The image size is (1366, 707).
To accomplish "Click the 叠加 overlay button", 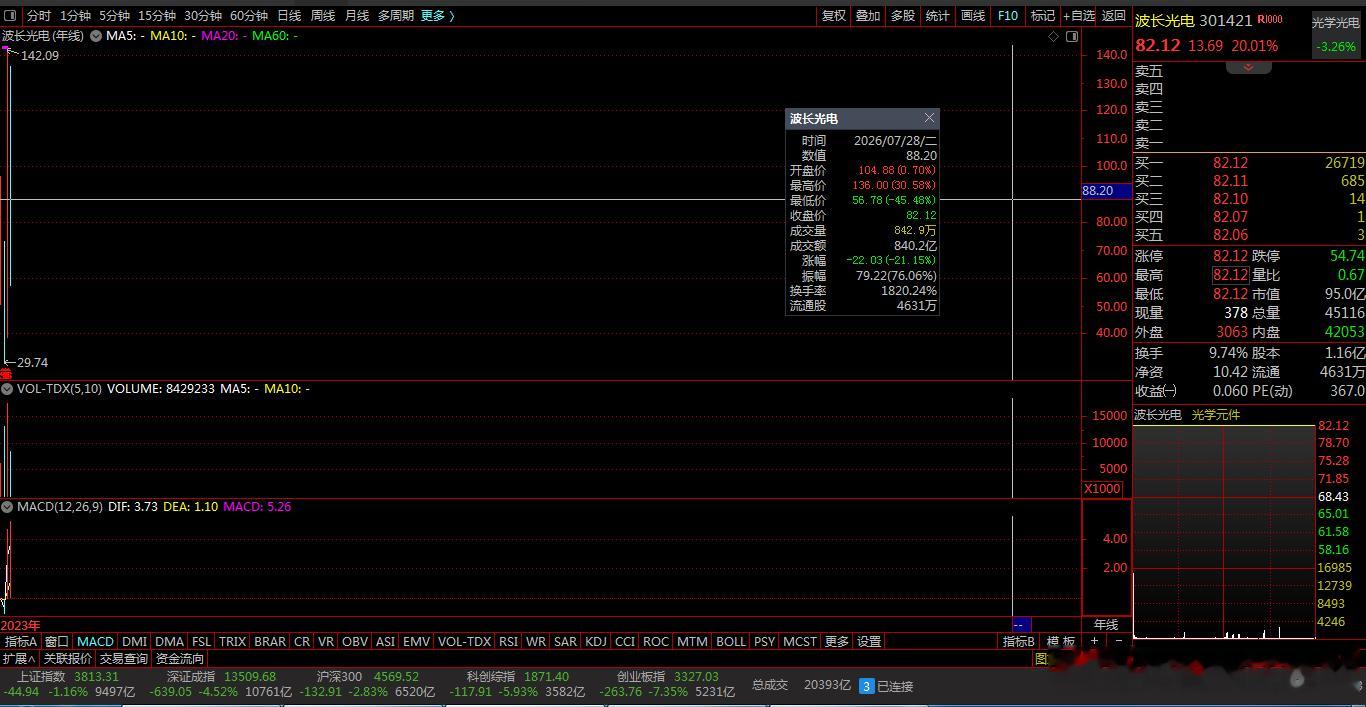I will click(x=868, y=16).
